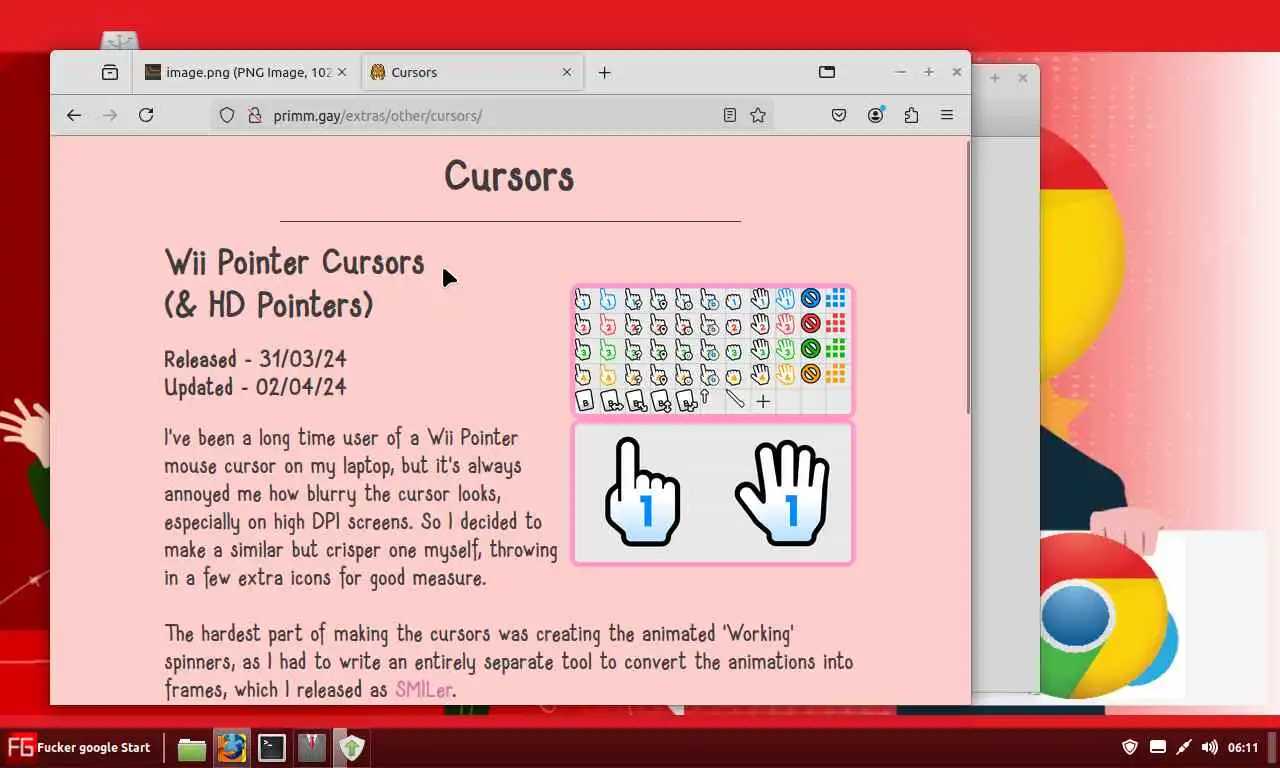Image resolution: width=1280 pixels, height=768 pixels.
Task: Open the large HD hand pointers image
Action: point(713,493)
